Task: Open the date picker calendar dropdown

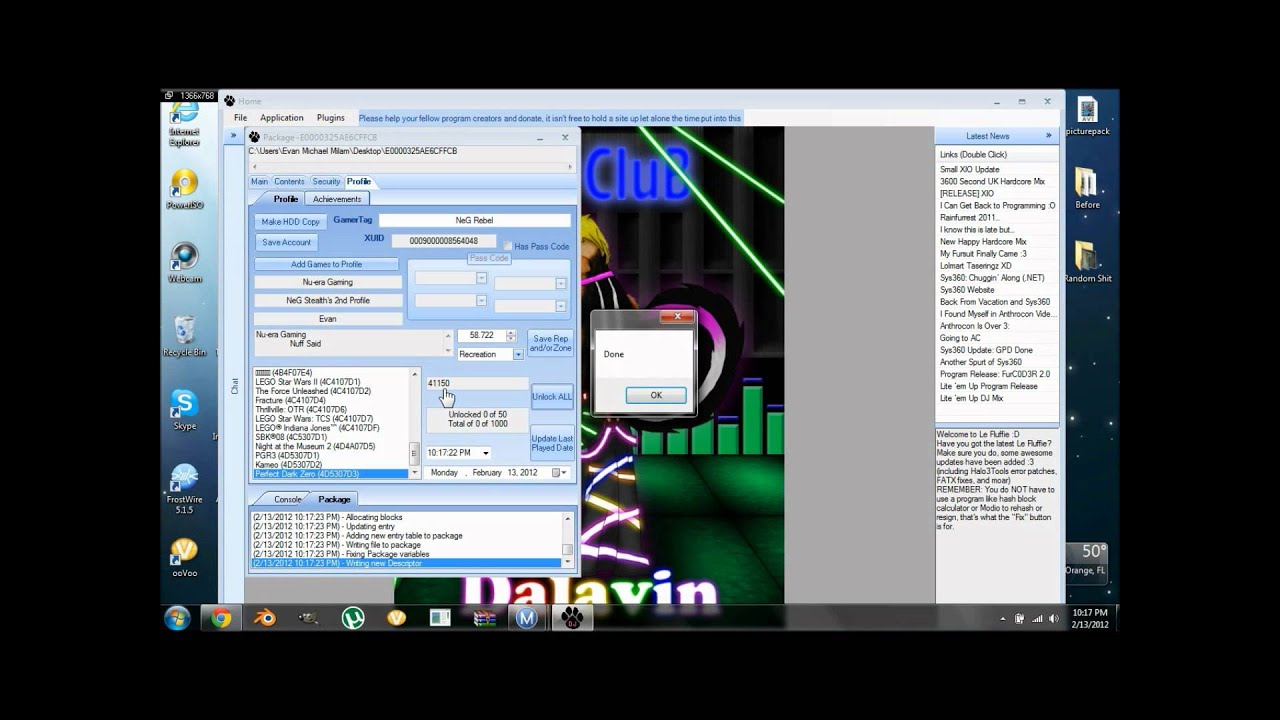Action: click(565, 472)
